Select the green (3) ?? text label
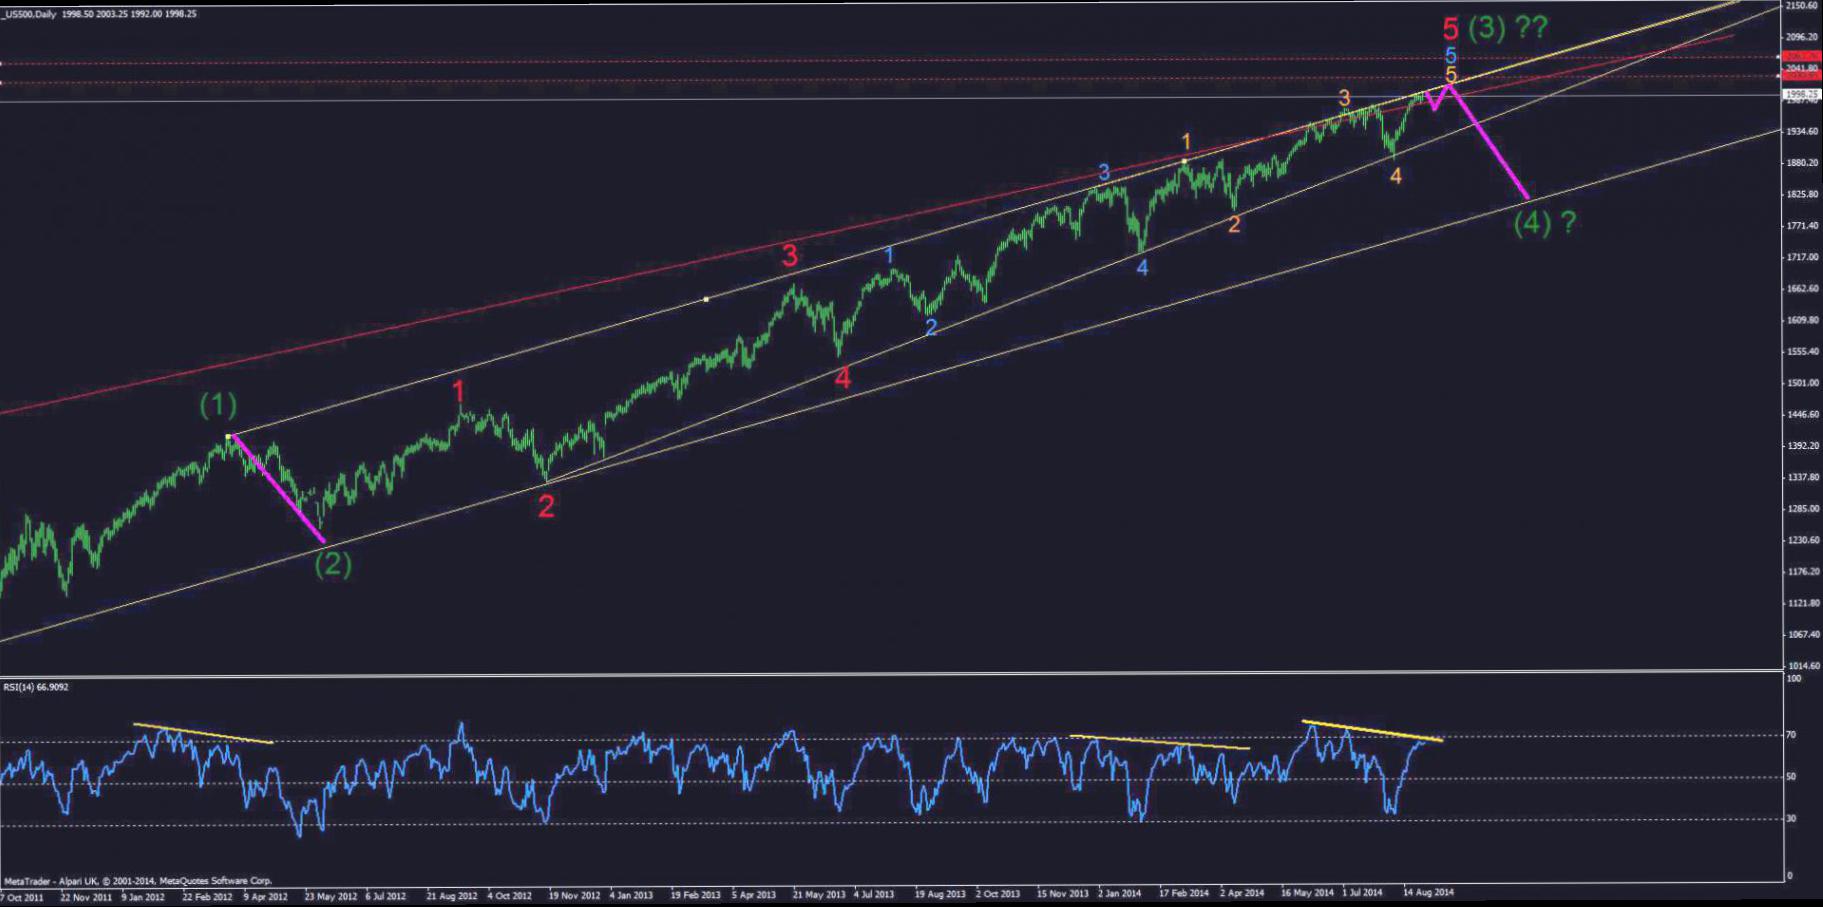This screenshot has height=907, width=1823. [1508, 28]
